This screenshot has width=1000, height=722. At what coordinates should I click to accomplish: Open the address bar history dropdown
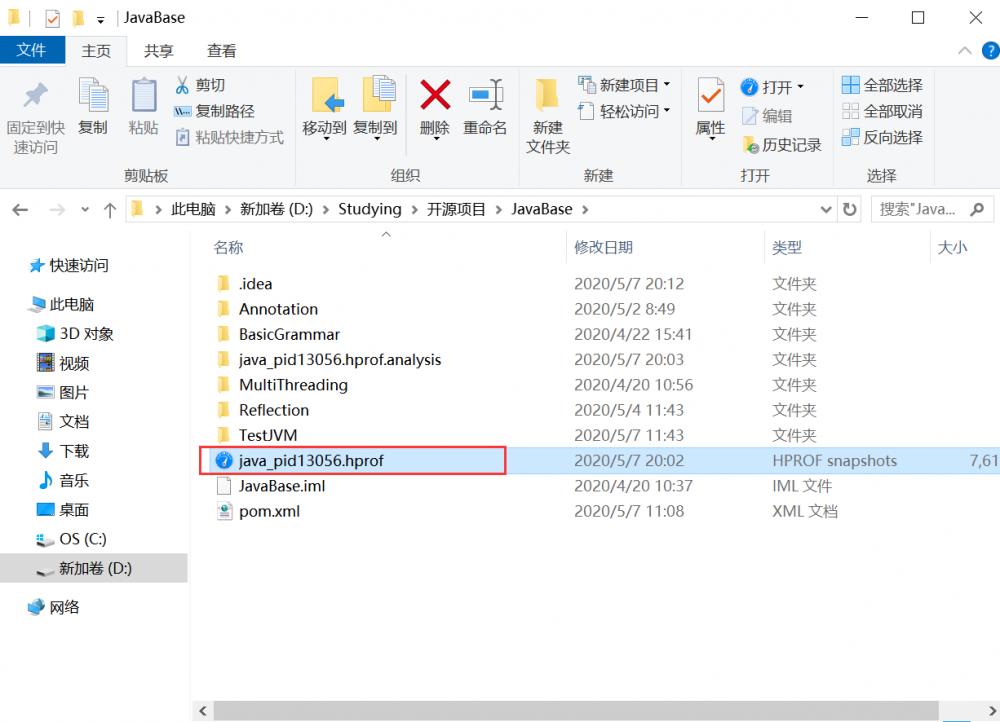point(825,209)
